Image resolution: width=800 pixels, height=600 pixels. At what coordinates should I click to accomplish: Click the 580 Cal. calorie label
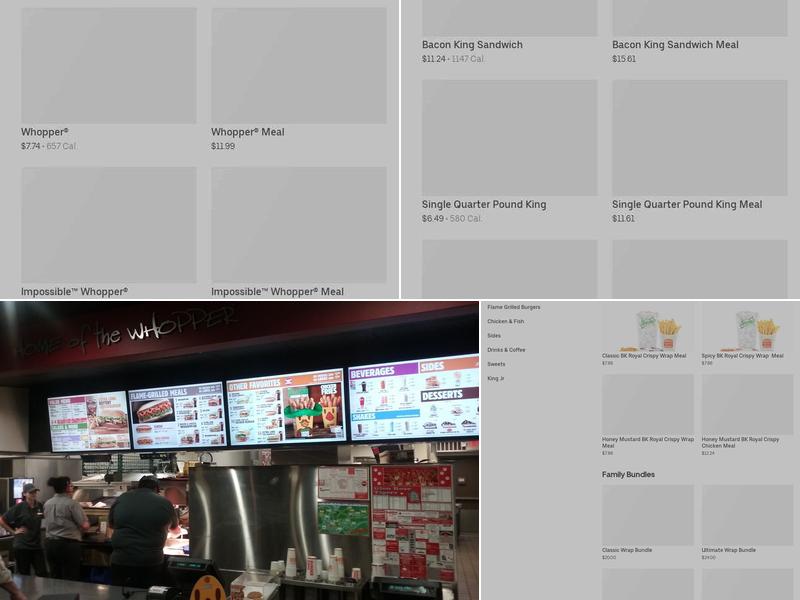pos(466,218)
